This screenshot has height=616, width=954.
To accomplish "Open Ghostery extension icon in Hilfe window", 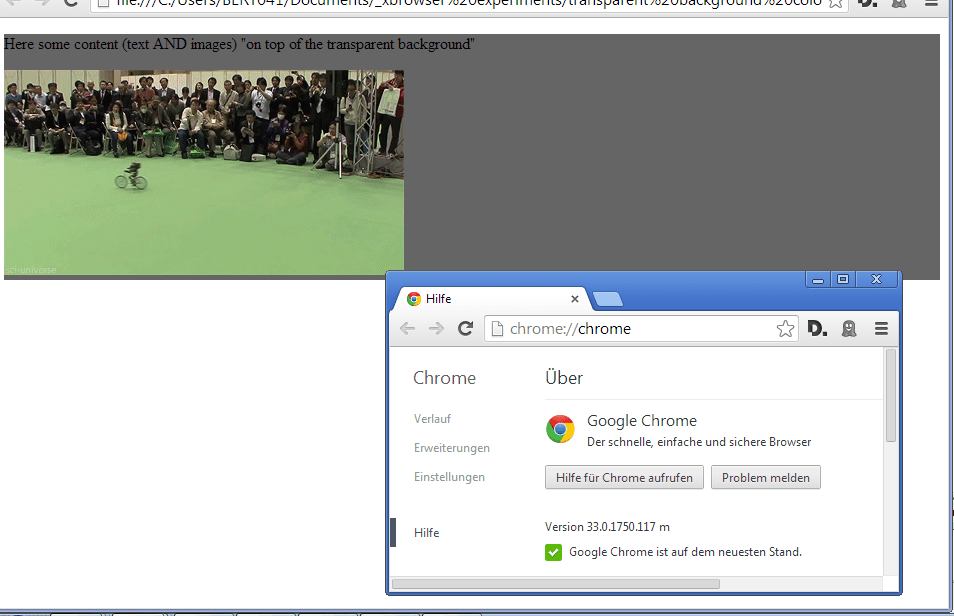I will click(849, 329).
